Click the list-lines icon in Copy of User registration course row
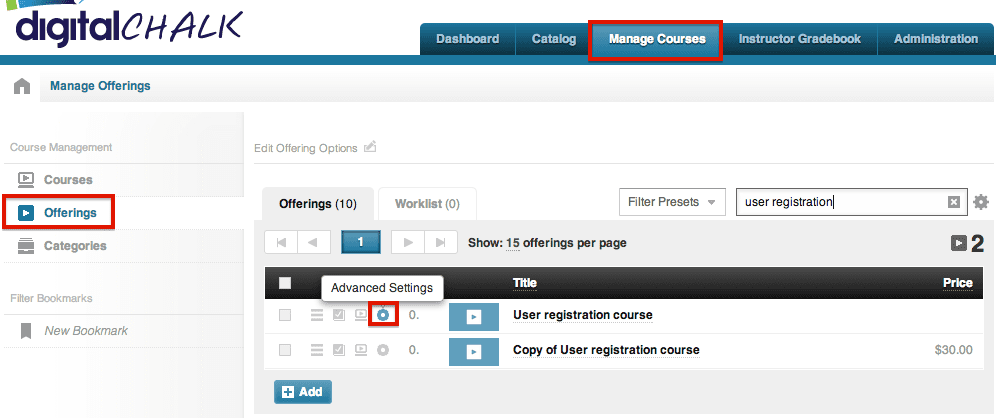The width and height of the screenshot is (996, 418). (x=317, y=349)
